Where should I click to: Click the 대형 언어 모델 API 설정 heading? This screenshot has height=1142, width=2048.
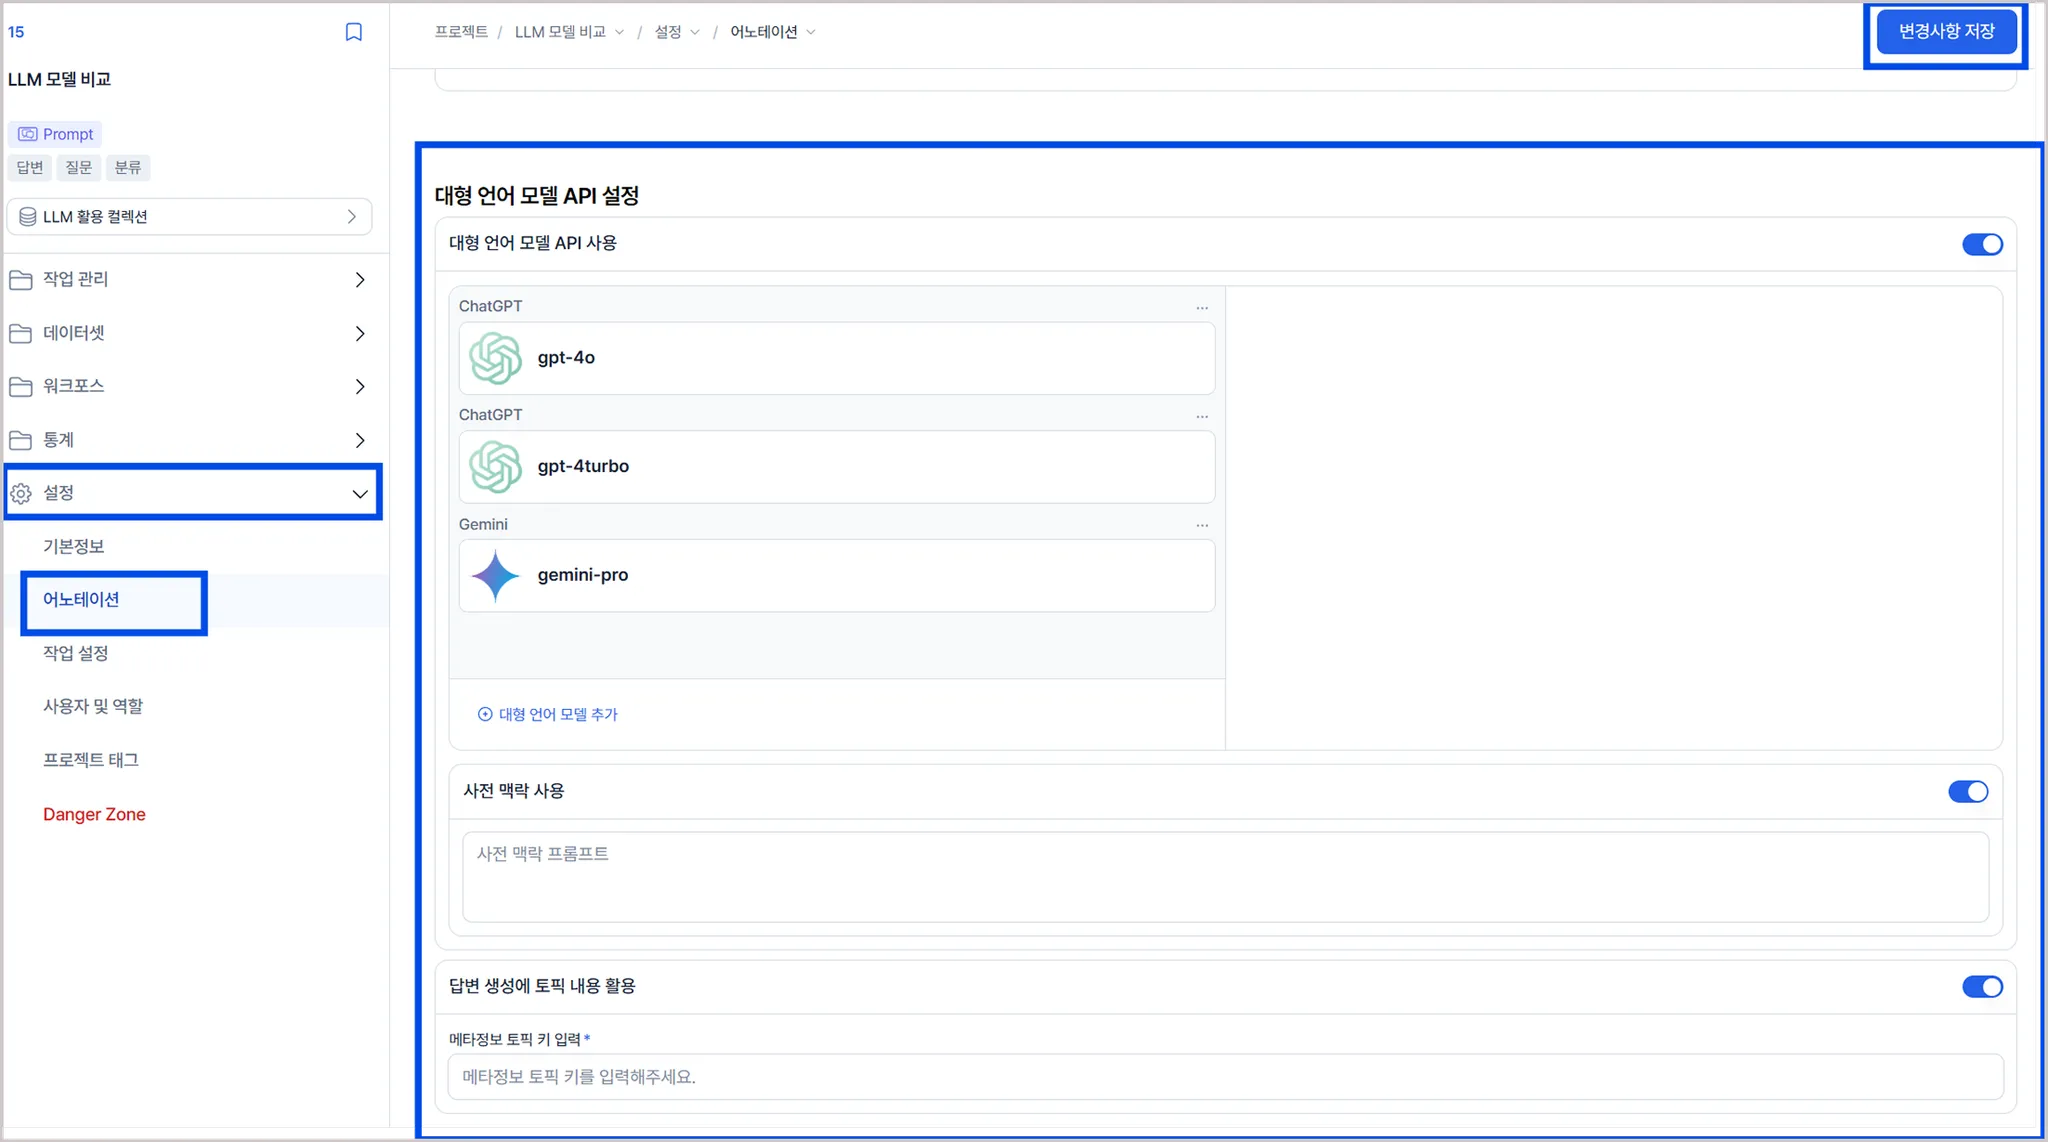[x=537, y=195]
